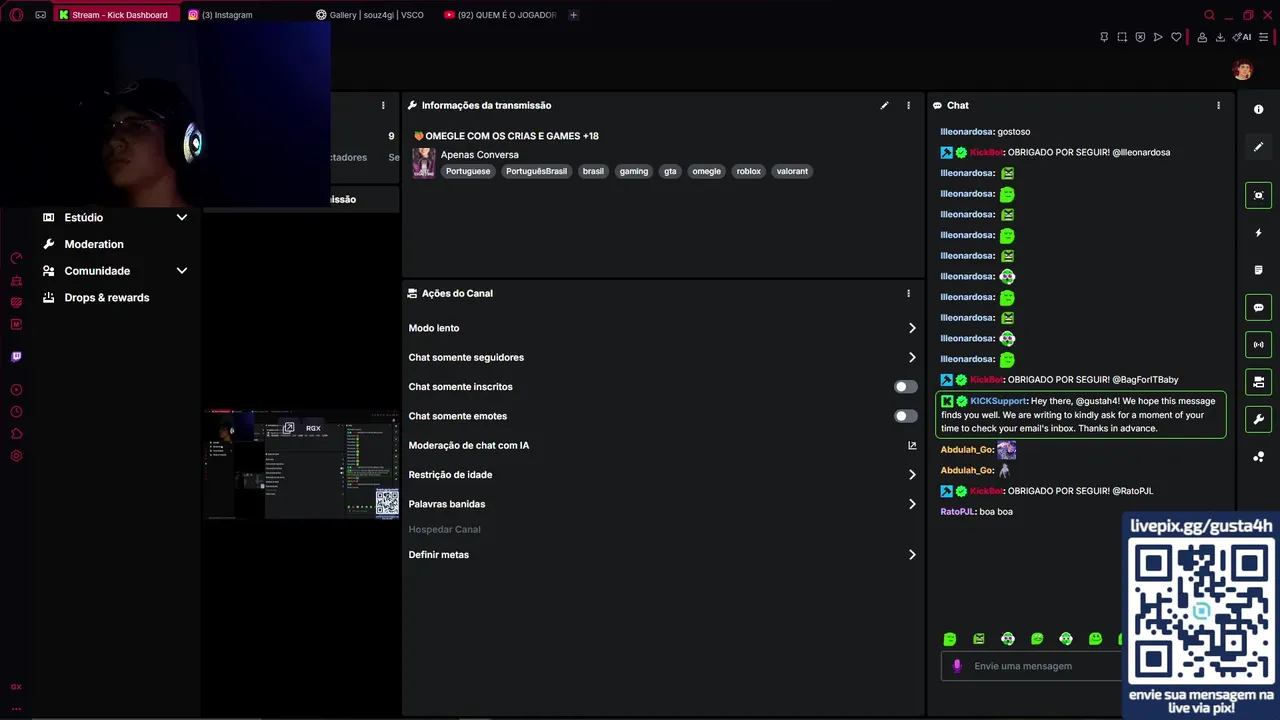Click the Workspaces icon beside the Opera logo
The width and height of the screenshot is (1280, 720).
point(41,15)
